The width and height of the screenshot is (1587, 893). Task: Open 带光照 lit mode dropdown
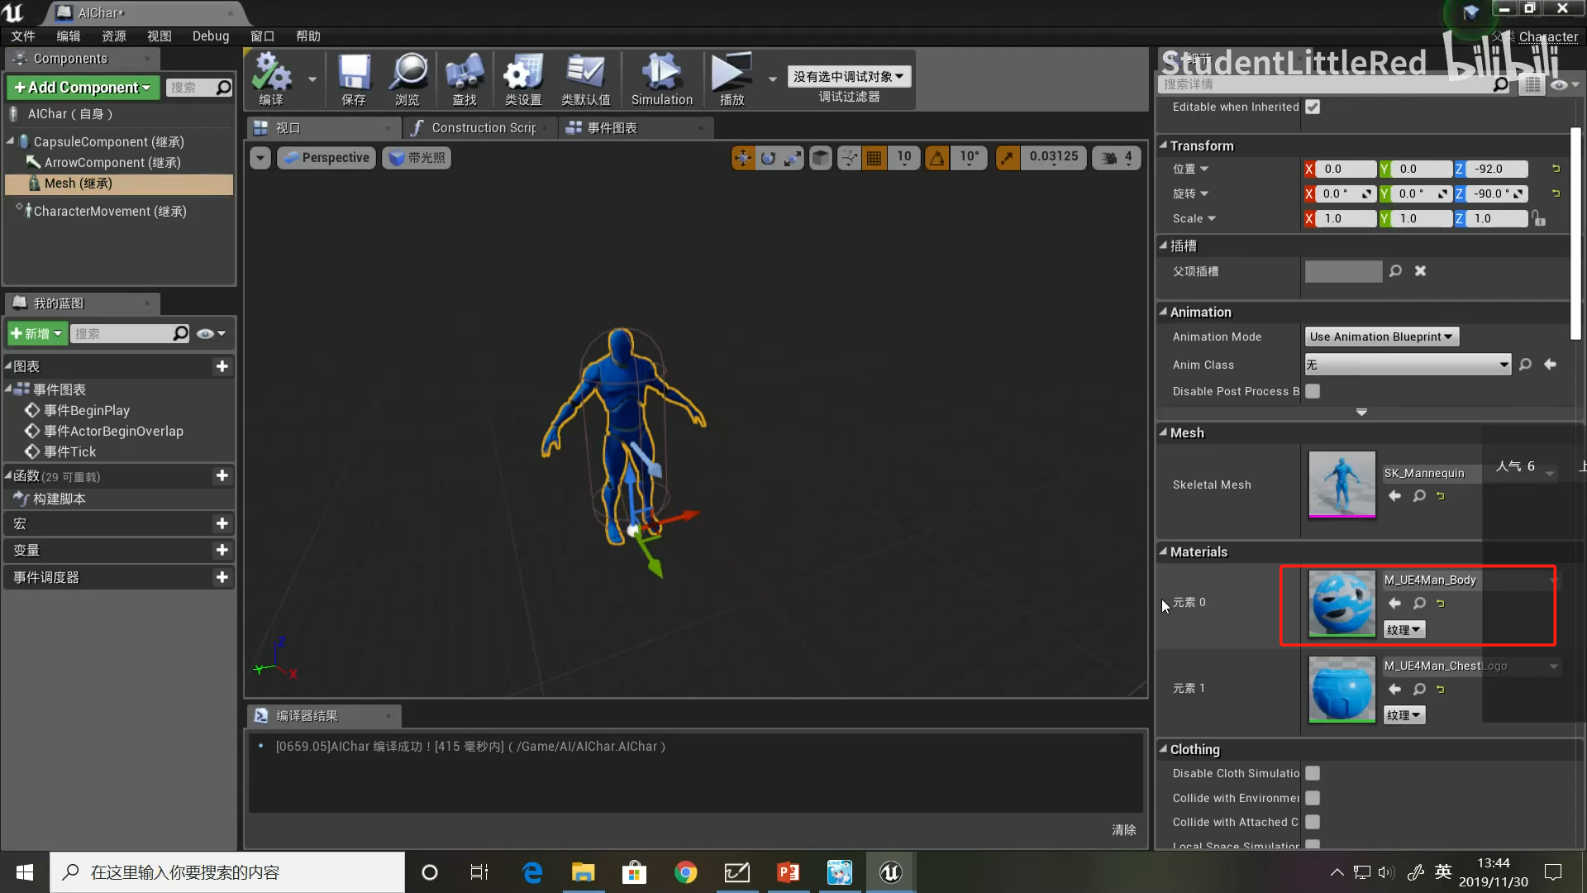(417, 158)
